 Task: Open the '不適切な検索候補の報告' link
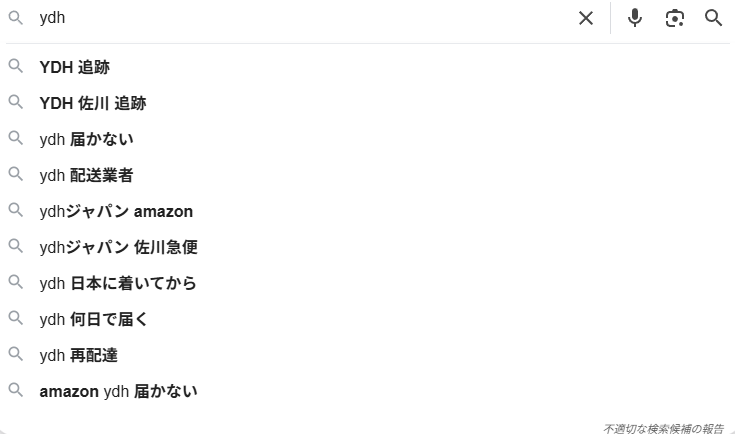pos(663,428)
